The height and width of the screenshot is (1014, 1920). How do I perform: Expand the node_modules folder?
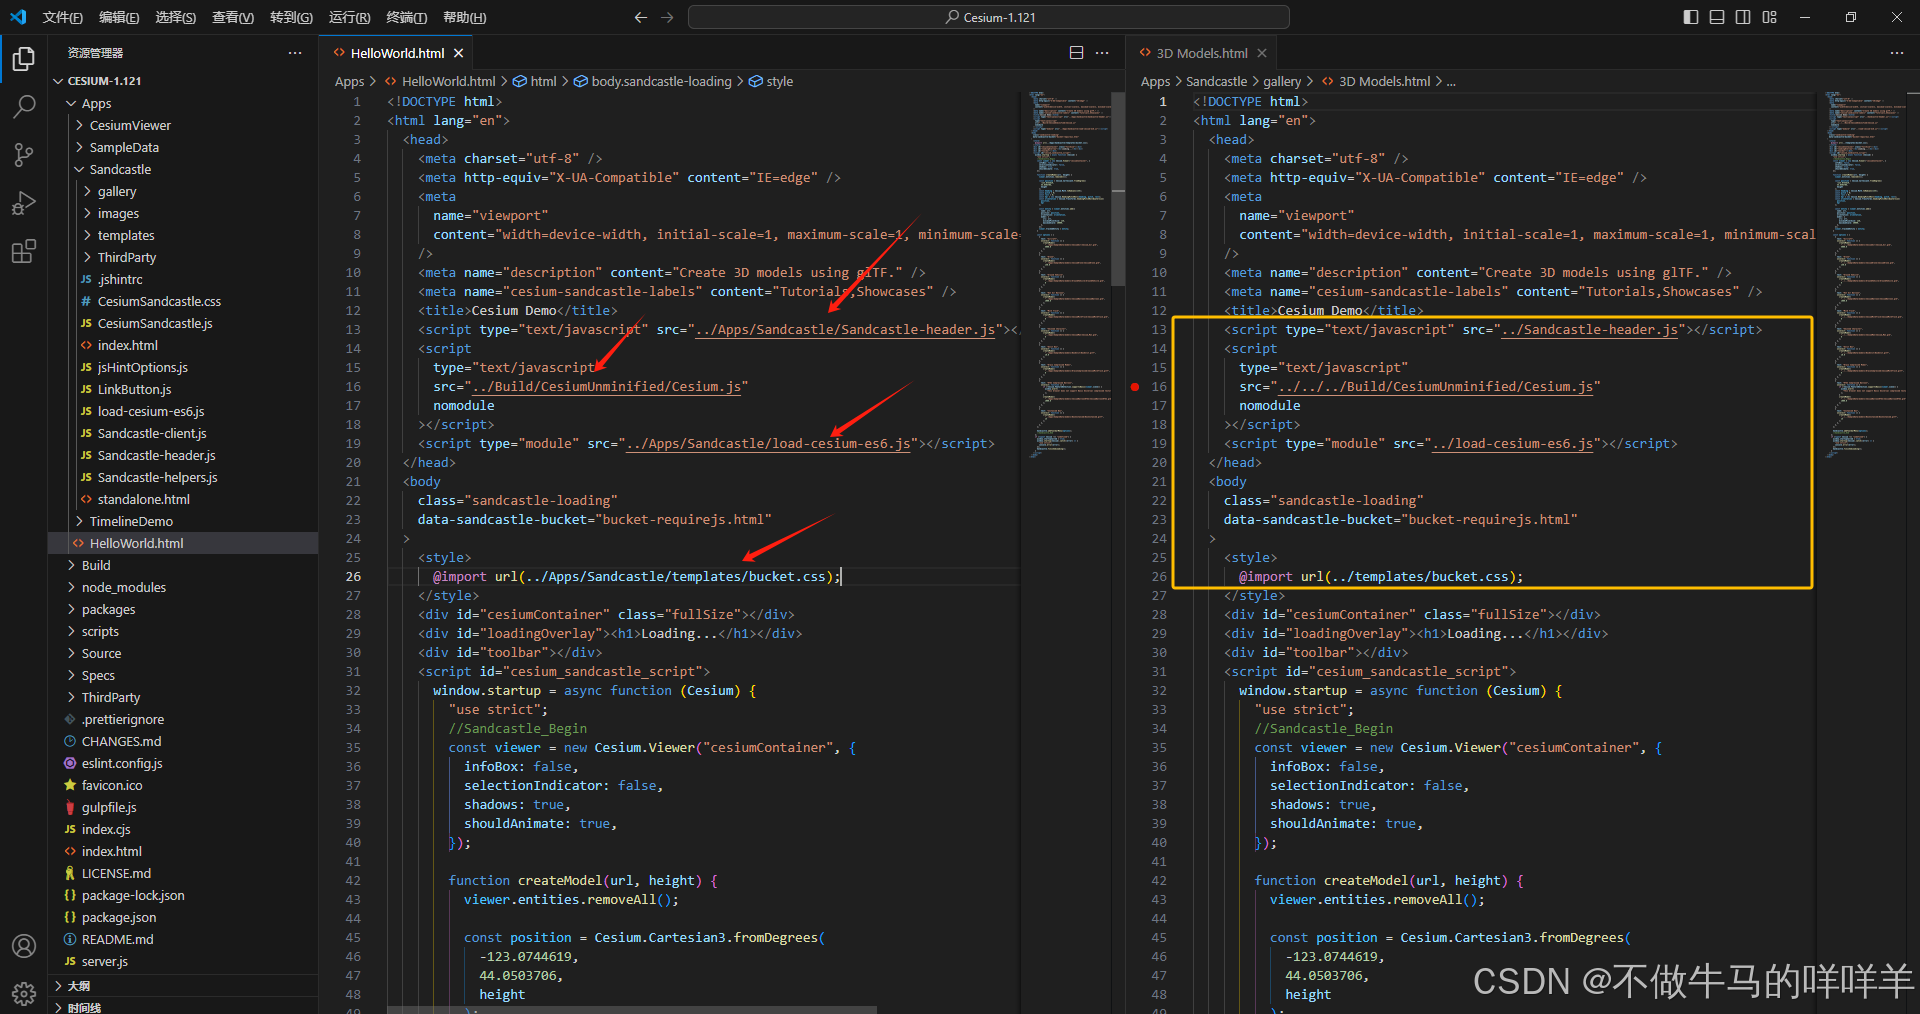tap(184, 587)
